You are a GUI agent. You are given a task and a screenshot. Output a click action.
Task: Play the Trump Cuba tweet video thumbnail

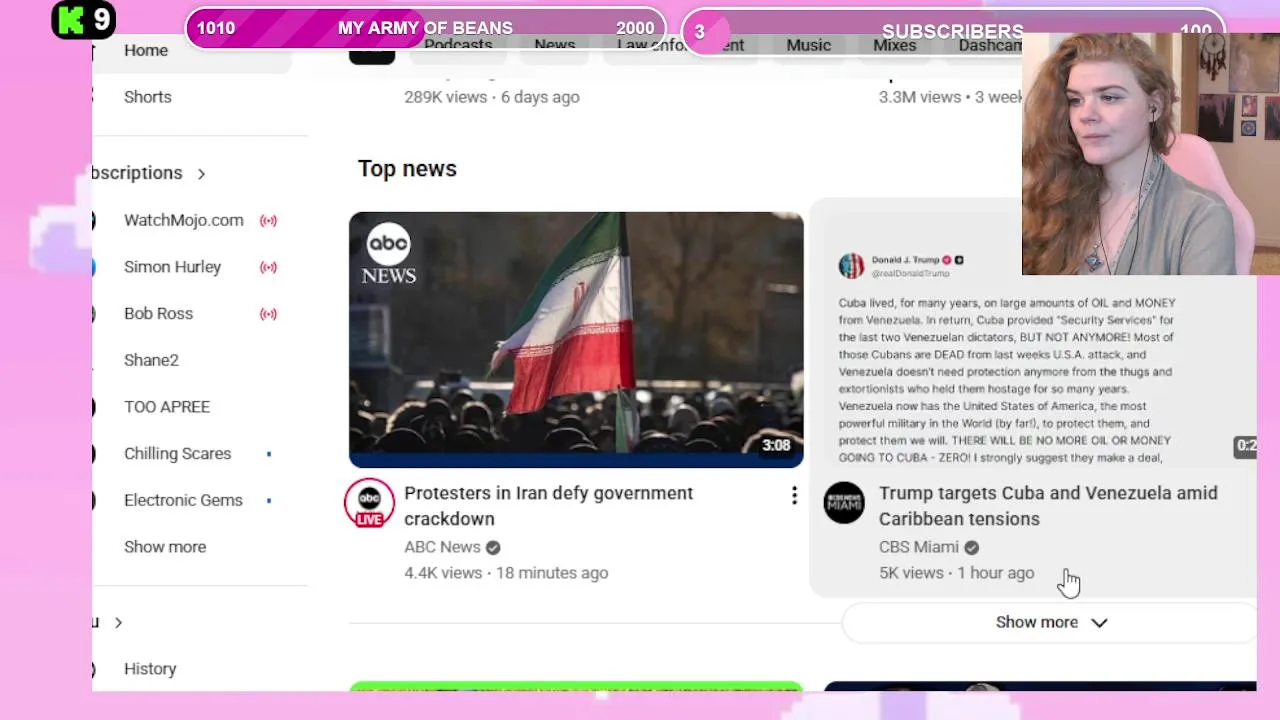(1032, 339)
